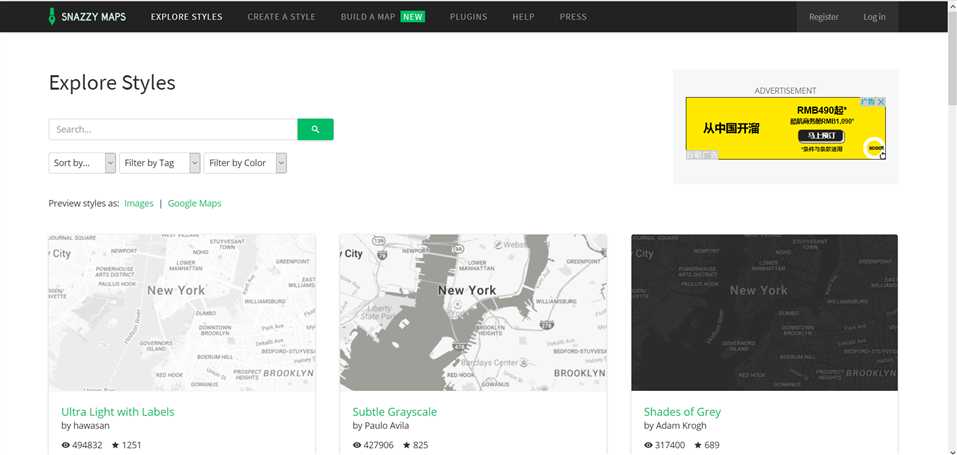Click the favorites count 825
The height and width of the screenshot is (455, 957).
(421, 445)
